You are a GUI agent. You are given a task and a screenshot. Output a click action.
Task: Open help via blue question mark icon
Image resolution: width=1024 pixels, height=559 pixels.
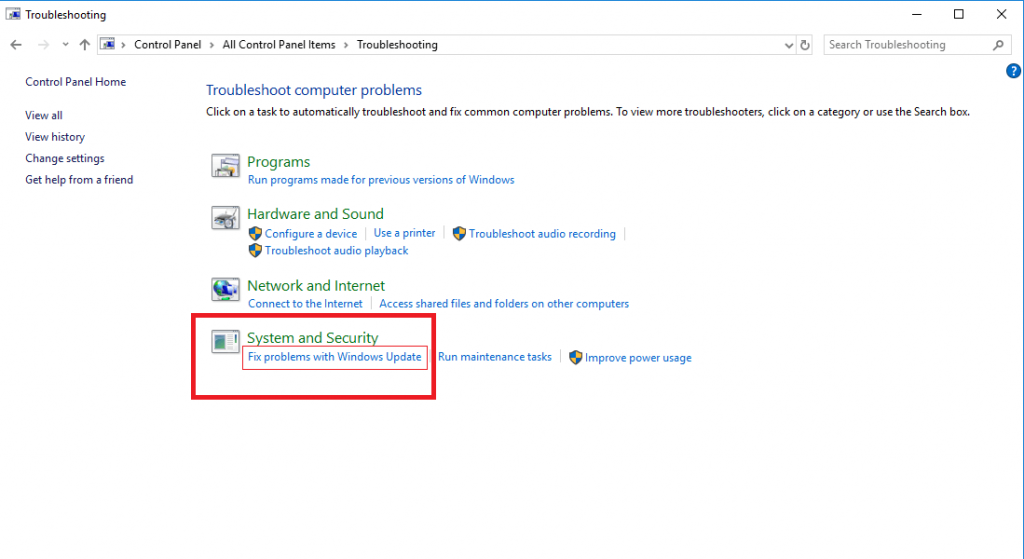(x=1013, y=71)
